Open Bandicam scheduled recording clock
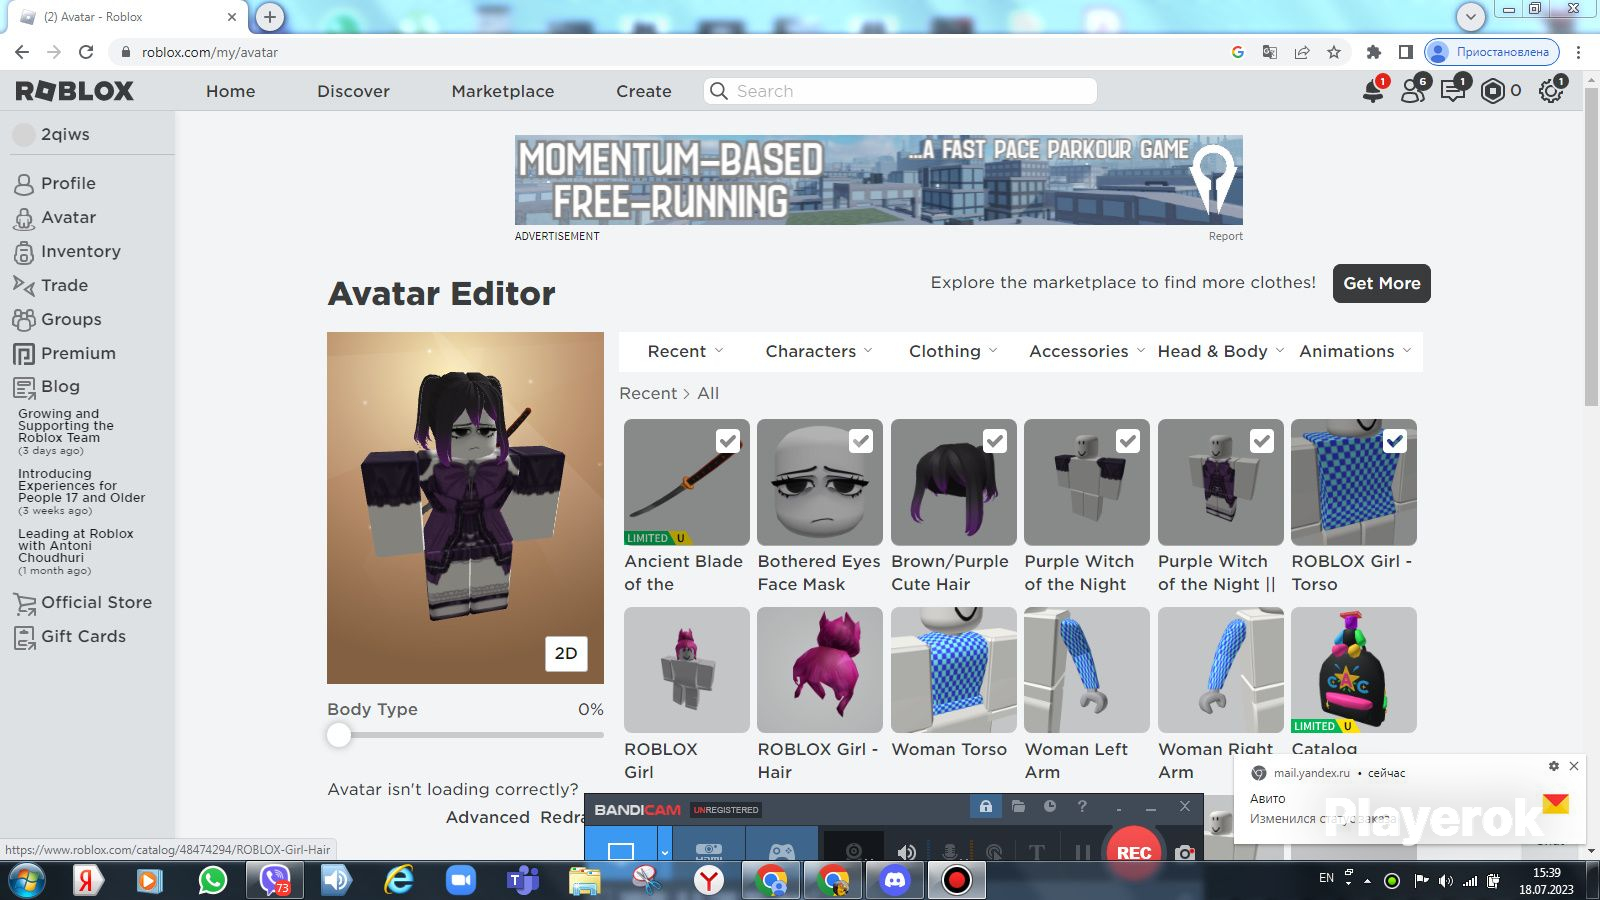The width and height of the screenshot is (1600, 900). pyautogui.click(x=1050, y=806)
